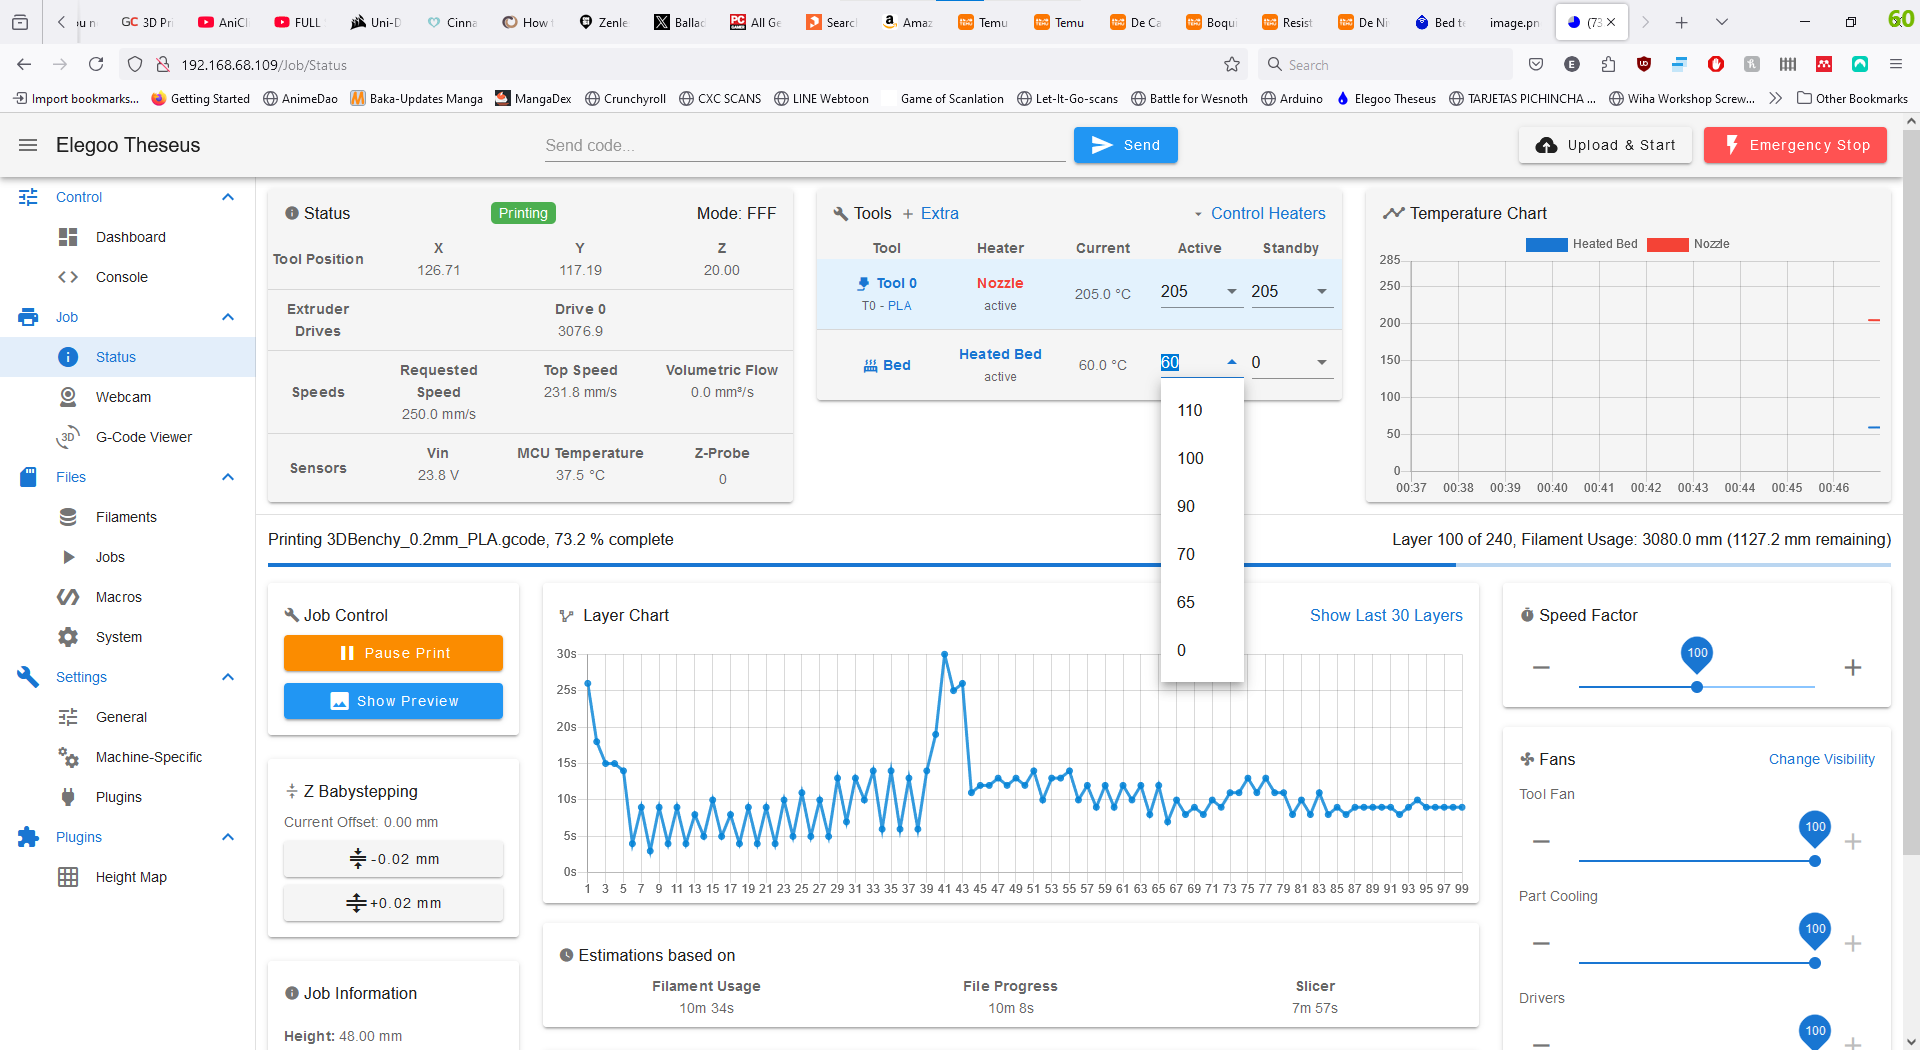1920x1050 pixels.
Task: Click the System gear icon
Action: [x=68, y=637]
